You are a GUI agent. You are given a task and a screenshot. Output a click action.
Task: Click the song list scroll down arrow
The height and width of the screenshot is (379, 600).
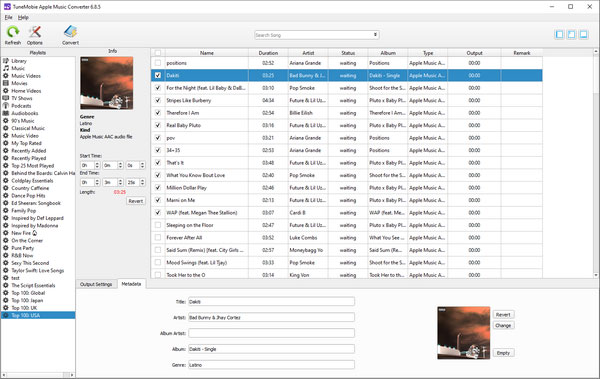click(x=596, y=275)
